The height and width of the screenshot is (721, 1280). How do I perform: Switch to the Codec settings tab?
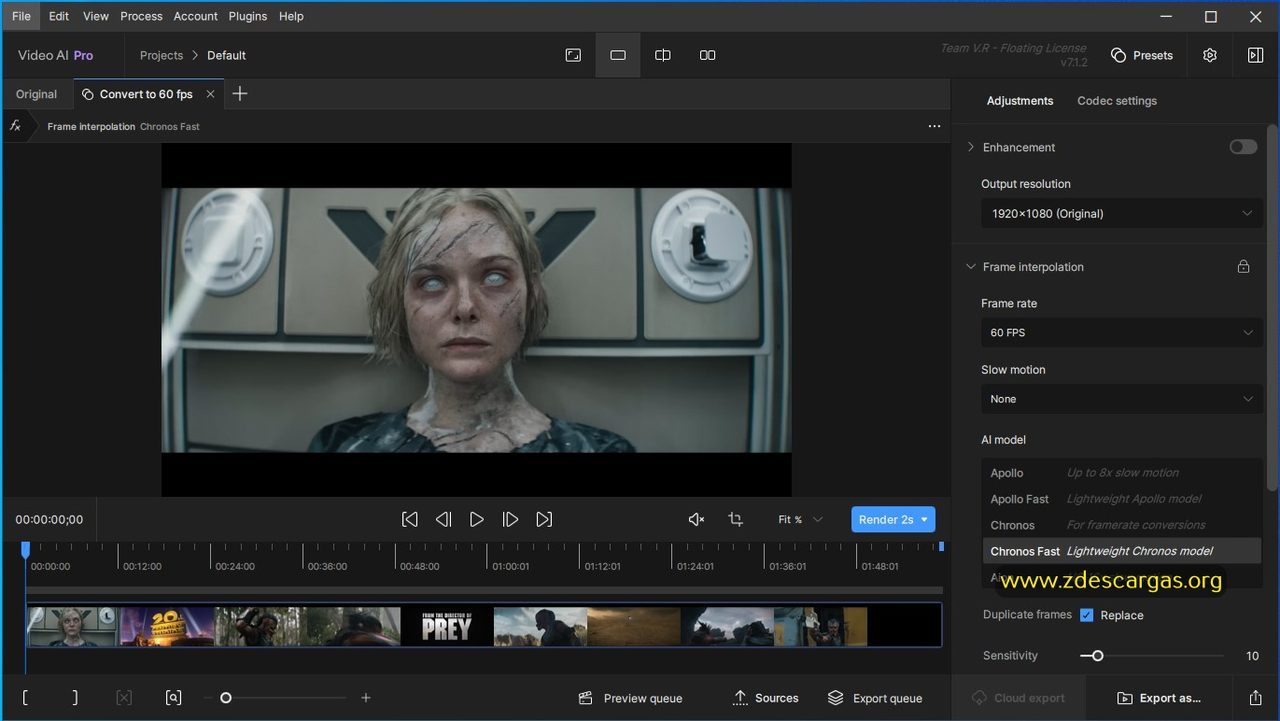[x=1117, y=101]
